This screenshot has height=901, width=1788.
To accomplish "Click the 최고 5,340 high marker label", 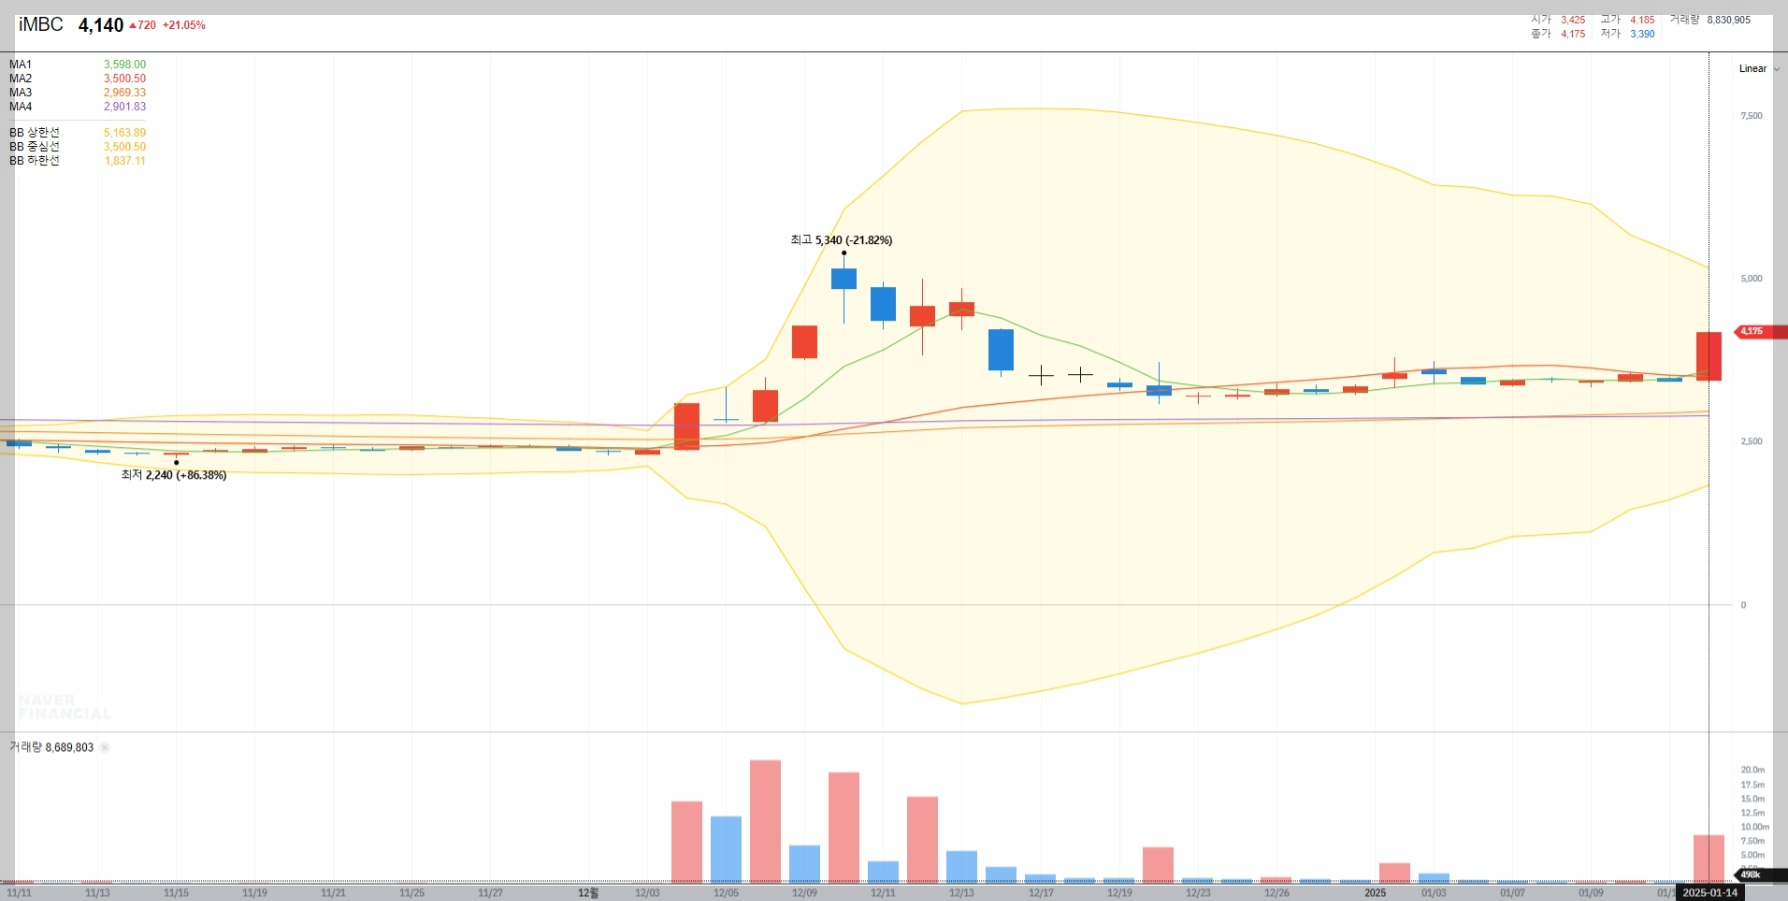I will tap(841, 240).
